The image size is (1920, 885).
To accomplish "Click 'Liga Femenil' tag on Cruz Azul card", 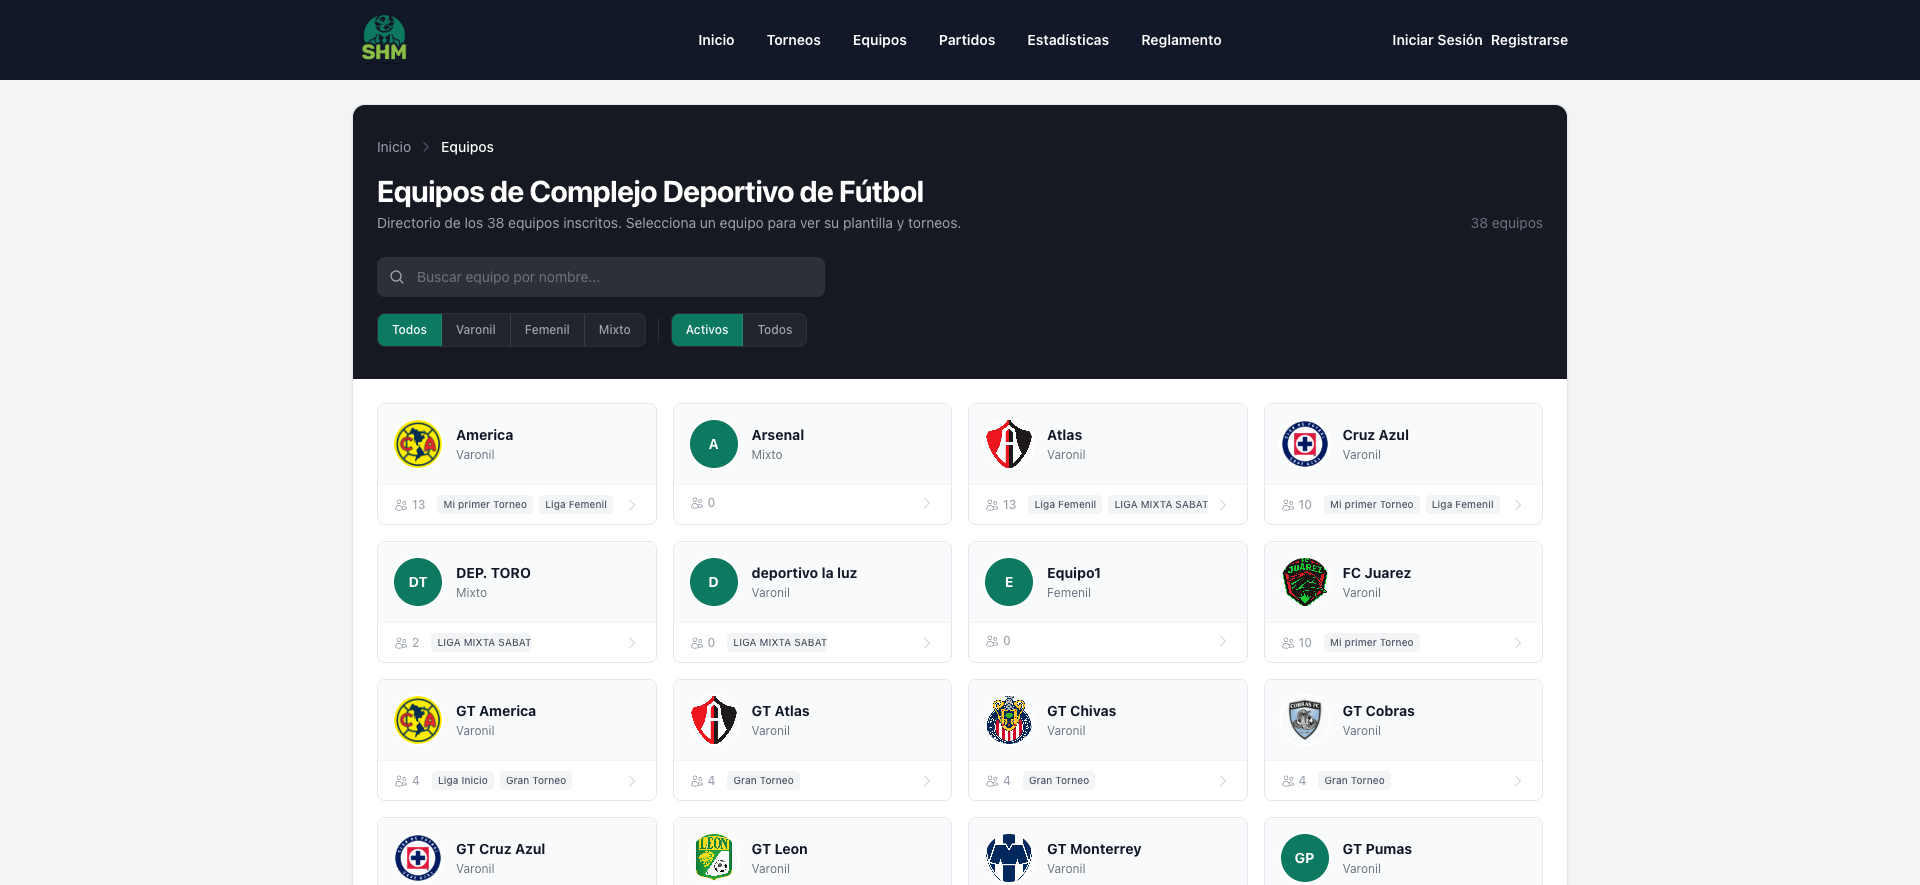I will 1462,505.
